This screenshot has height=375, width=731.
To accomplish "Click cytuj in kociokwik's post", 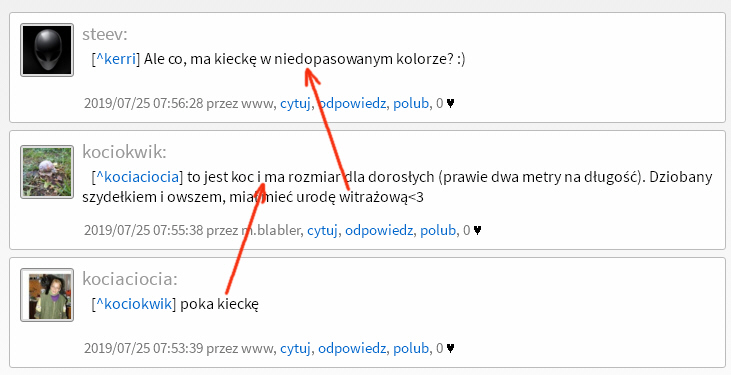I will click(x=322, y=230).
